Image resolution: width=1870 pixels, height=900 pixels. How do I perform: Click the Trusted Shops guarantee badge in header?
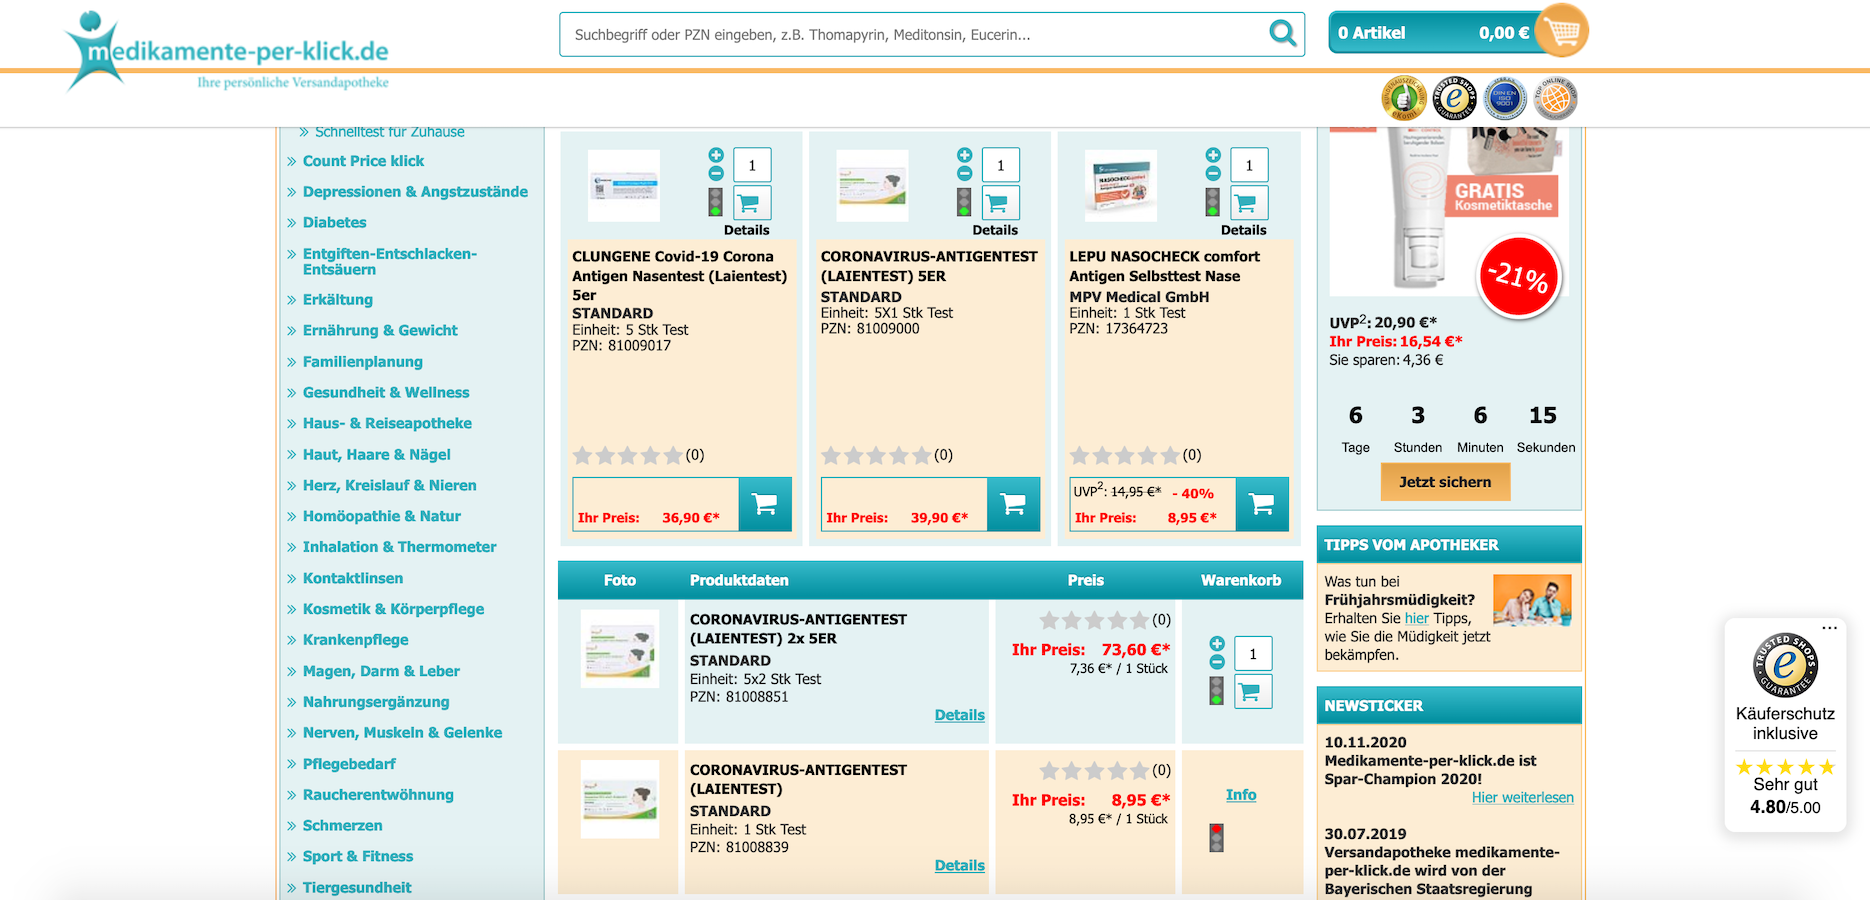click(x=1454, y=98)
